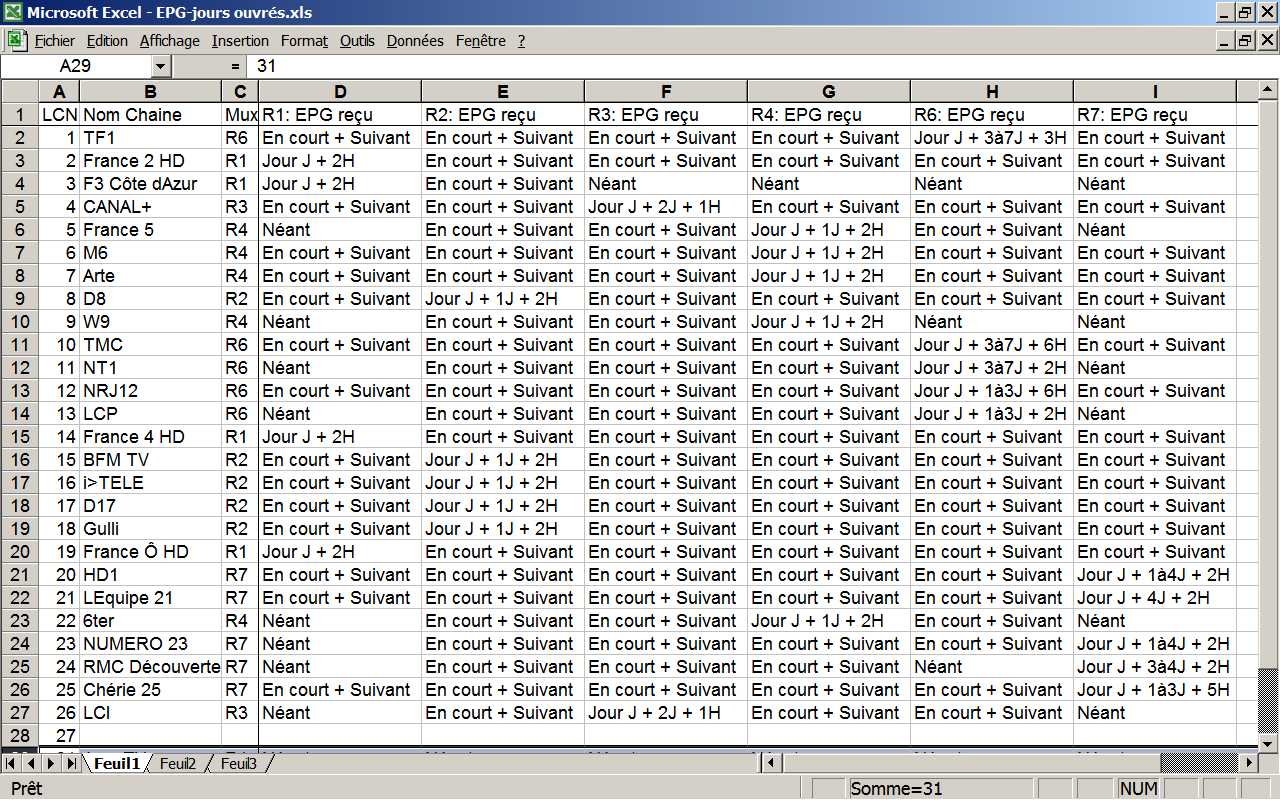The image size is (1280, 800).
Task: Open the Name Box dropdown arrow
Action: pyautogui.click(x=161, y=66)
